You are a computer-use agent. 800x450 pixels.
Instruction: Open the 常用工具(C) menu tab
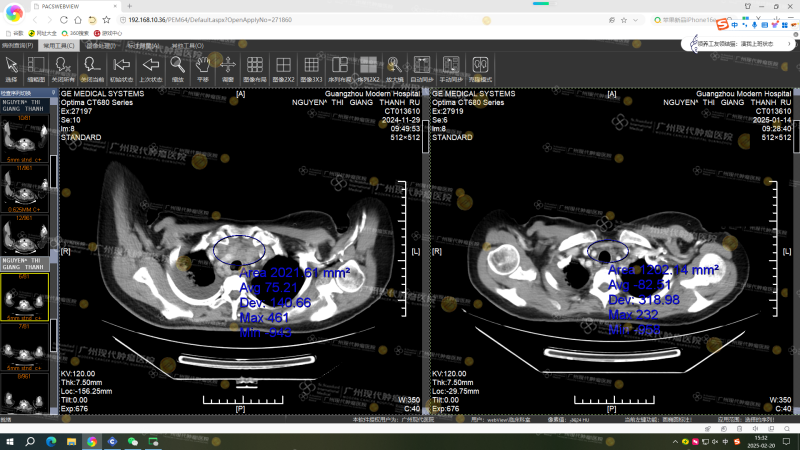tap(60, 45)
